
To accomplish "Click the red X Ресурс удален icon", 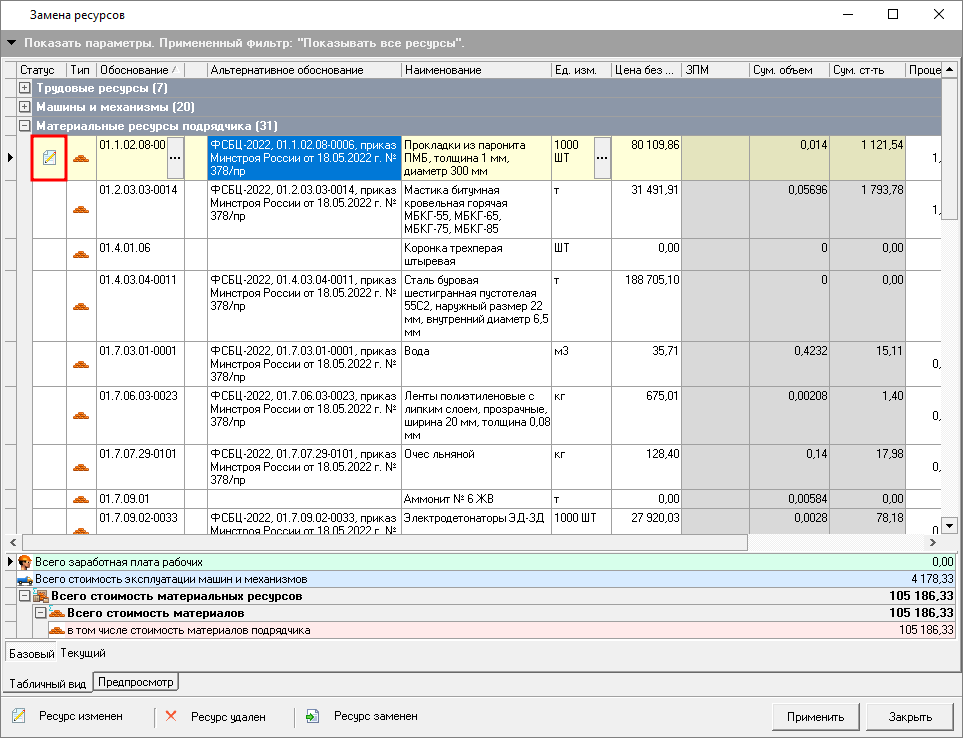I will point(171,716).
